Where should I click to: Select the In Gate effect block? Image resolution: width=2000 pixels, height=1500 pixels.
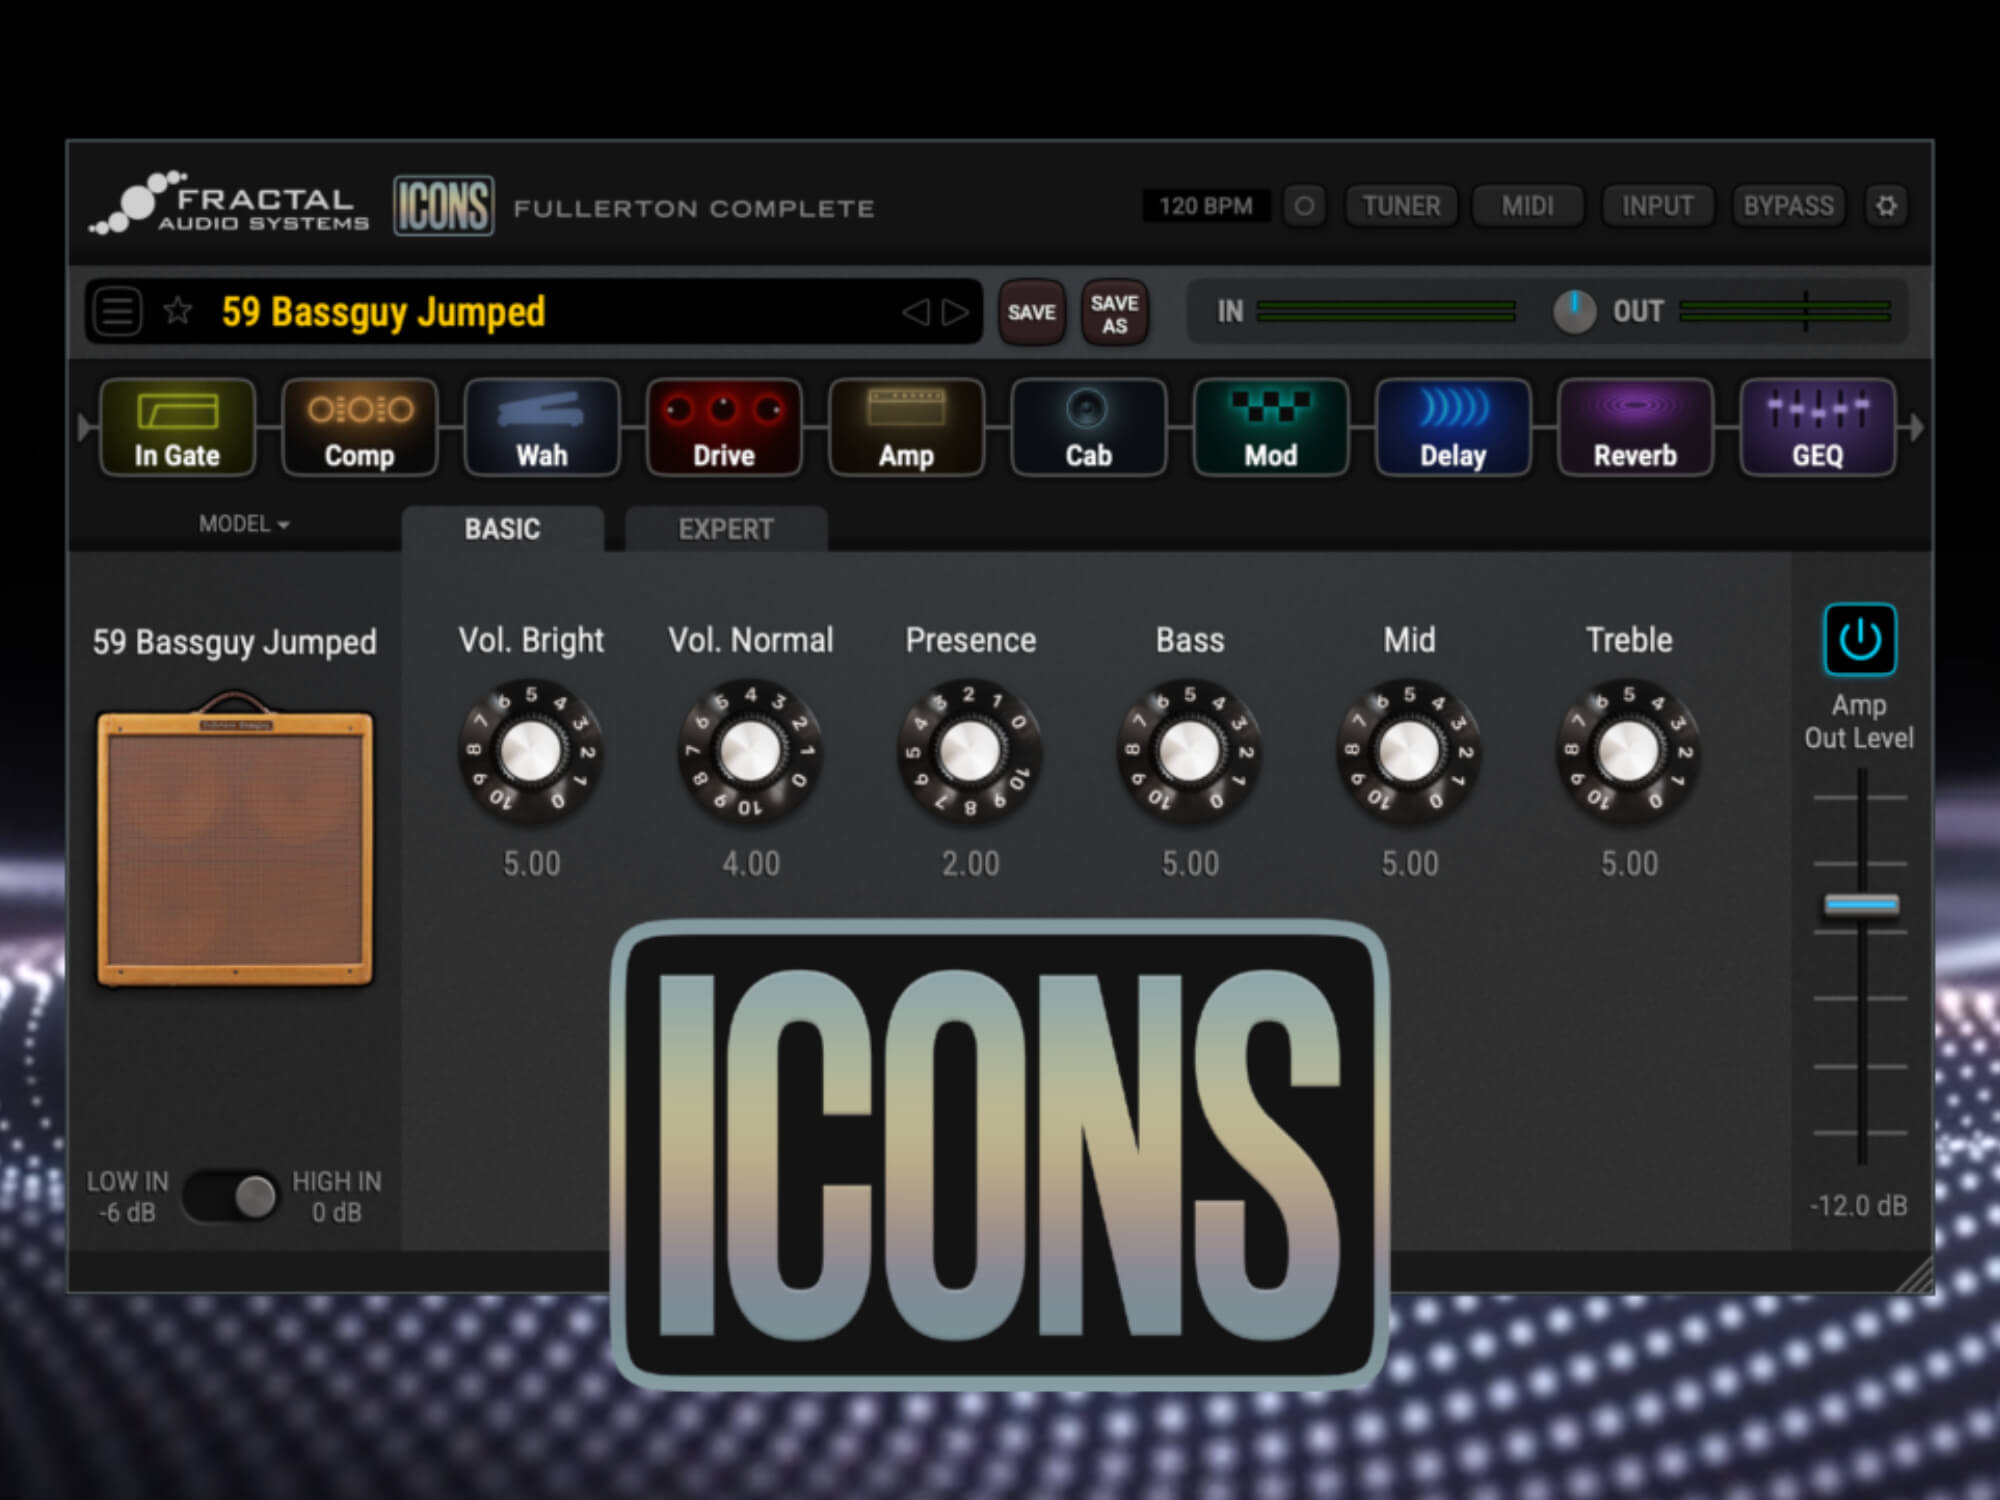176,429
